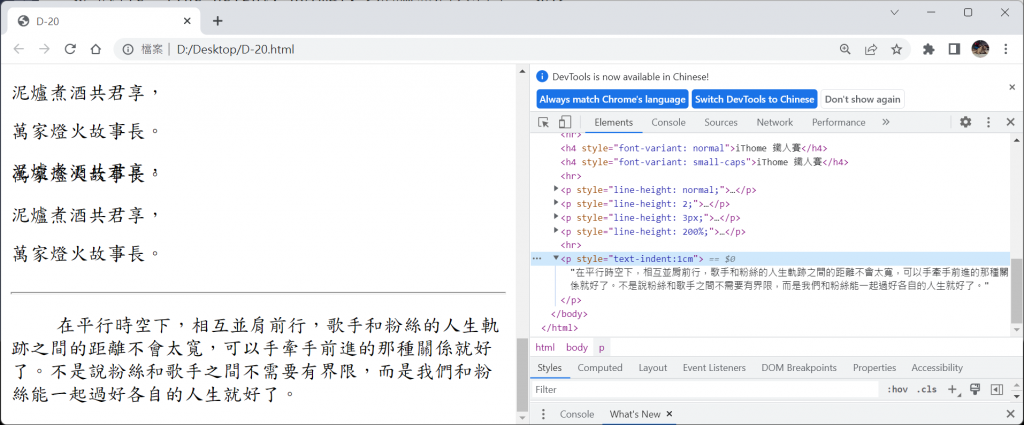Open the selected node's ellipsis actions
The height and width of the screenshot is (425, 1024).
point(537,259)
